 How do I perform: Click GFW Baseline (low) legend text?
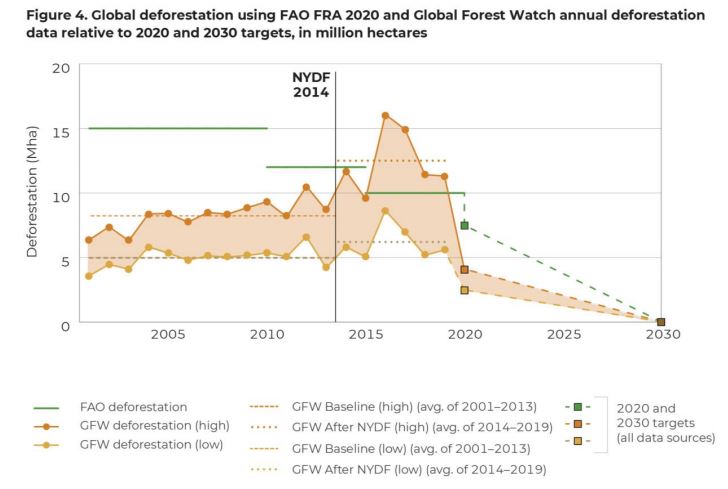pos(411,449)
